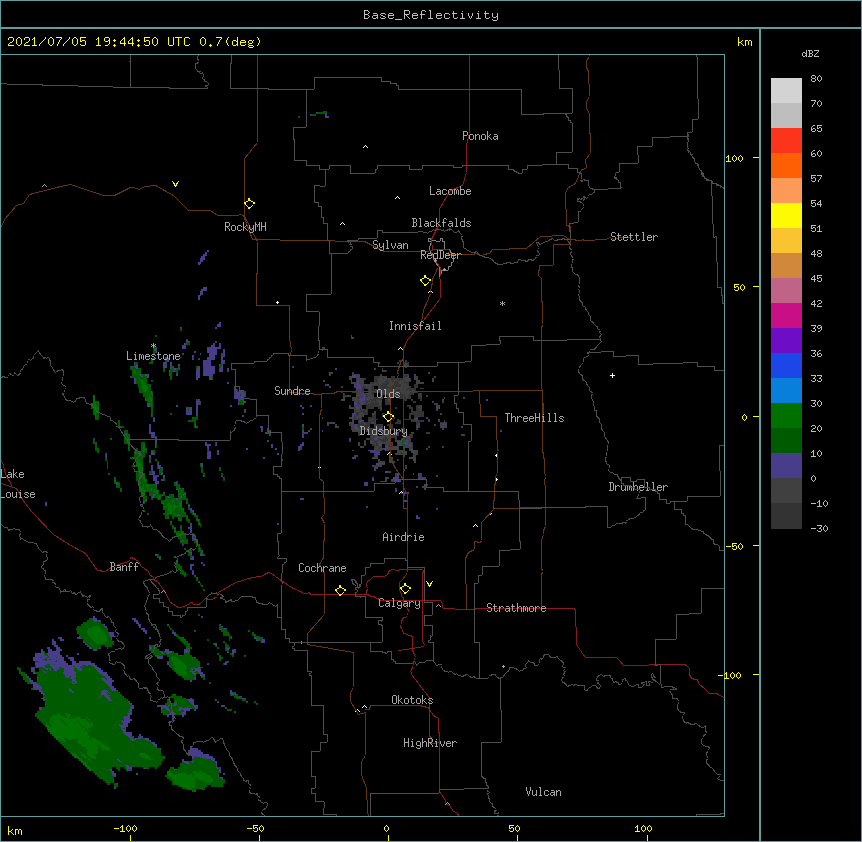Click the Olds town label
Image resolution: width=862 pixels, height=842 pixels.
coord(388,394)
